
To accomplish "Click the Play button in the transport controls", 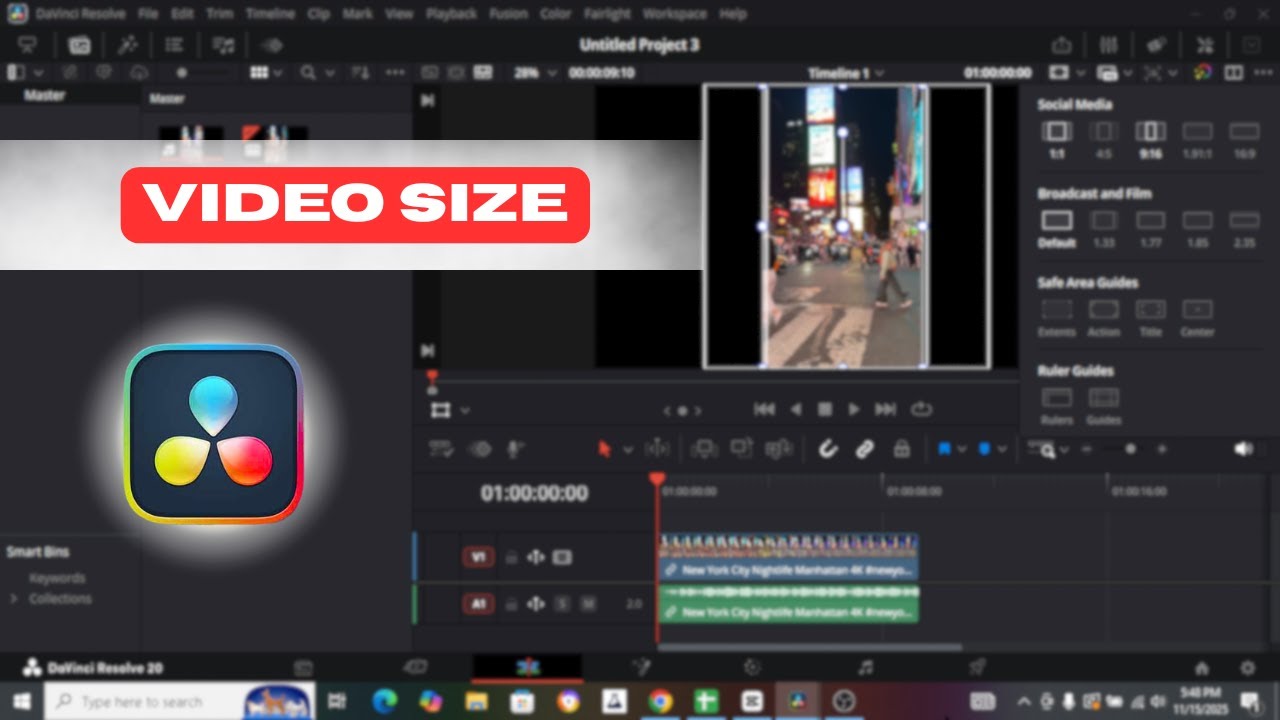I will [x=854, y=409].
